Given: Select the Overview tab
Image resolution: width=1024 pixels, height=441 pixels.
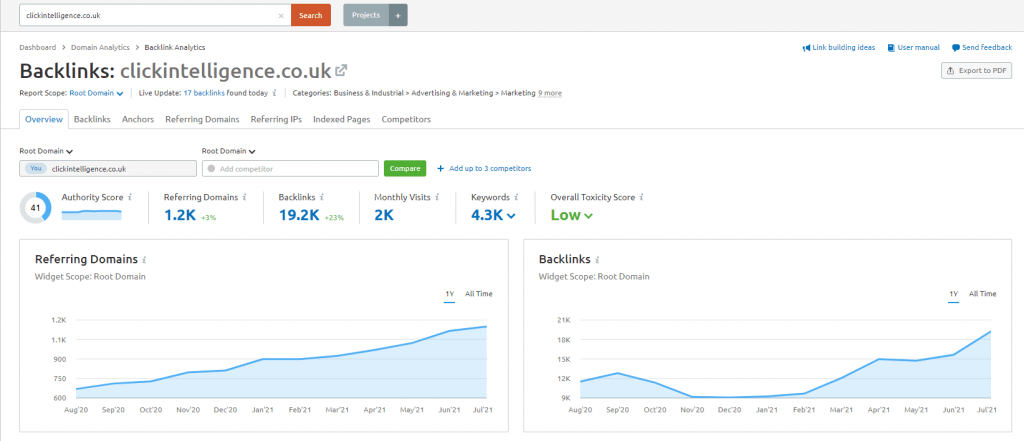Looking at the screenshot, I should click(x=44, y=120).
